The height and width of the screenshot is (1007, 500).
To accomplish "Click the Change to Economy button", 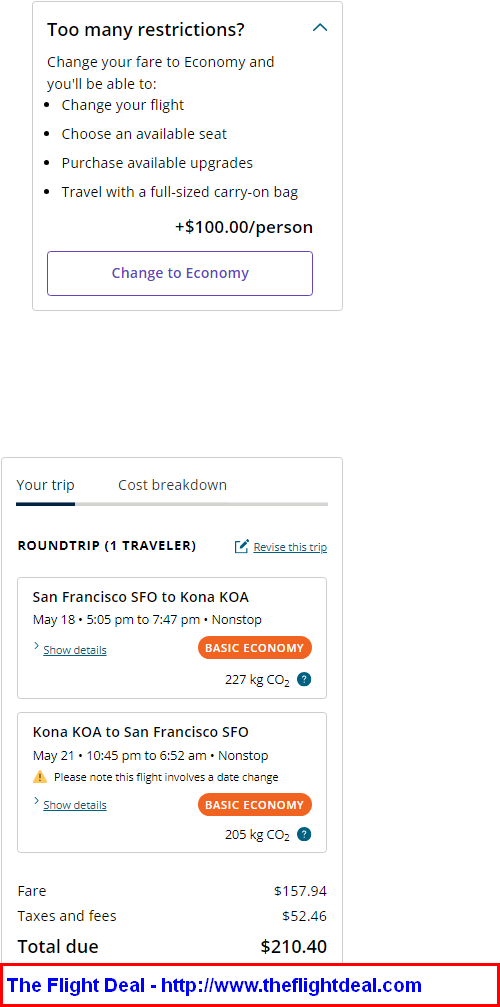I will [180, 274].
